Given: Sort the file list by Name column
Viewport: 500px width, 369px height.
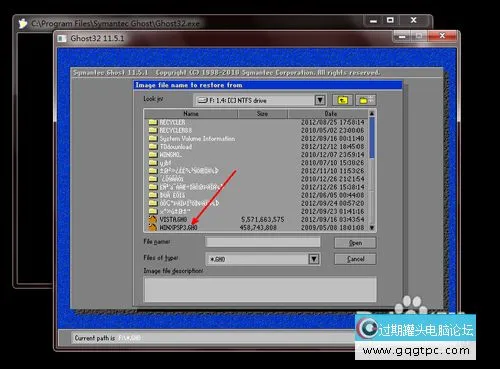Looking at the screenshot, I should point(191,114).
